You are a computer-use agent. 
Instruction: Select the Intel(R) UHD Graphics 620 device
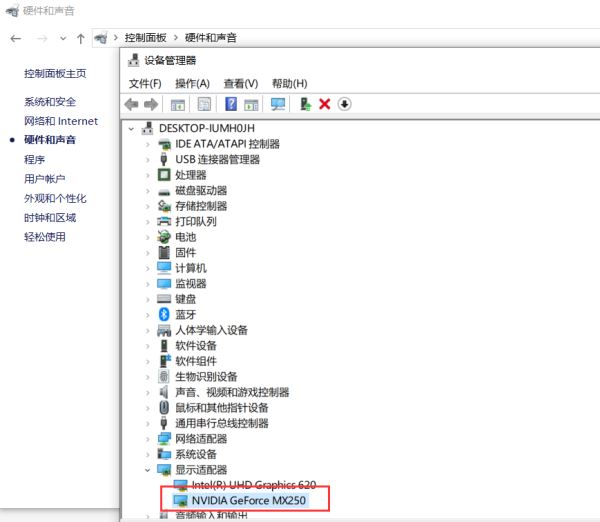(x=254, y=485)
